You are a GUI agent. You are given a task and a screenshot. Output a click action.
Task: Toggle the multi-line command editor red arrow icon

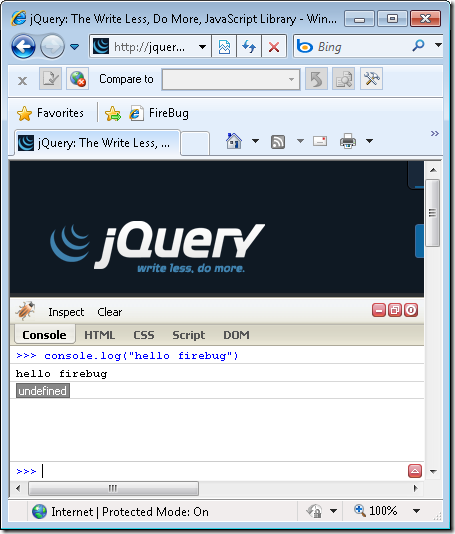(x=415, y=471)
